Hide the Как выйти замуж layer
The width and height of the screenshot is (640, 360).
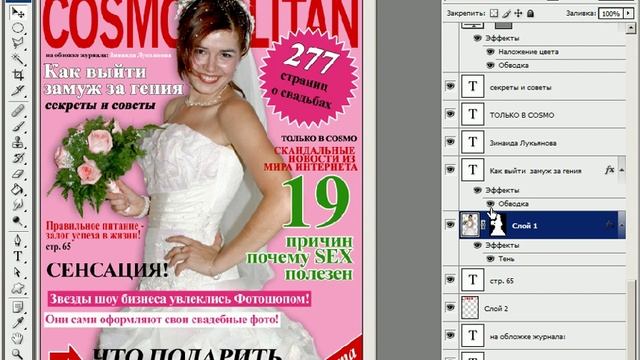click(450, 169)
